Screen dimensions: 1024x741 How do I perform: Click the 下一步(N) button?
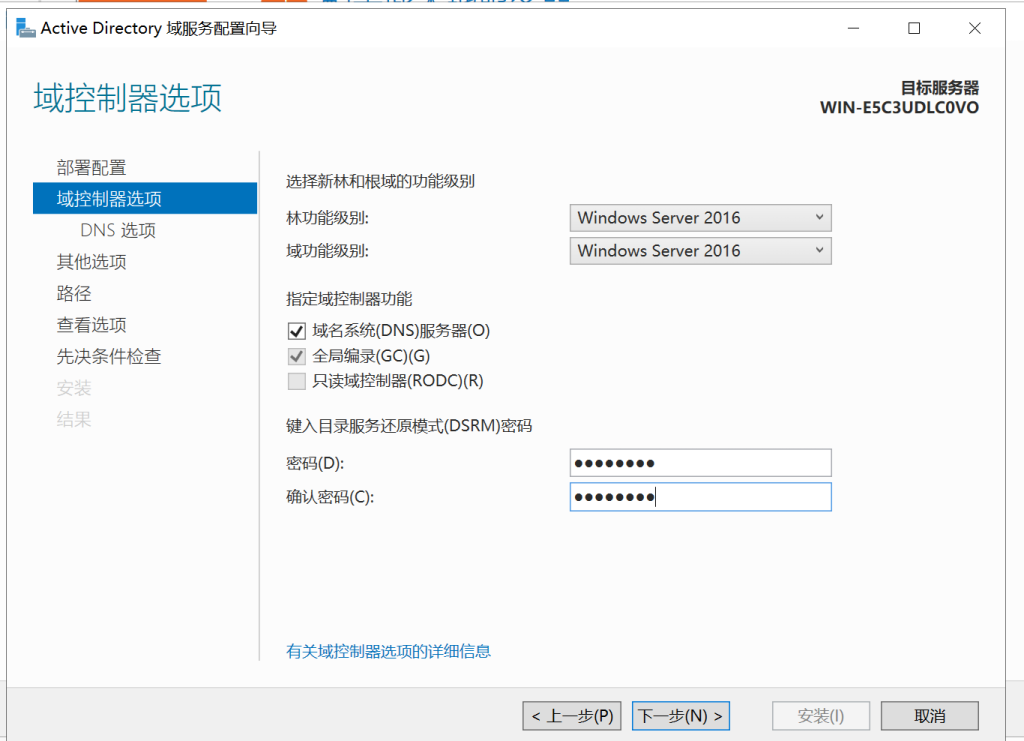pos(680,716)
